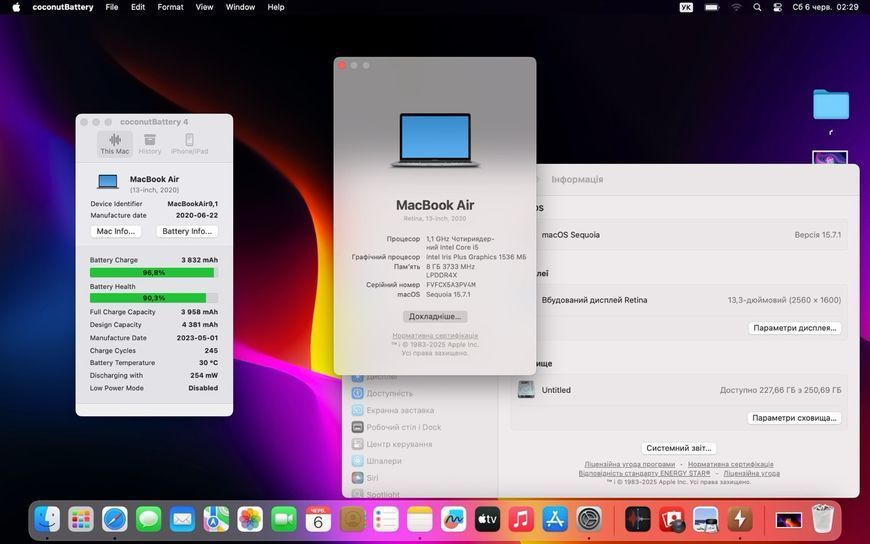Click the Battery Charge 96,8% progress bar
Image resolution: width=870 pixels, height=544 pixels.
click(154, 273)
